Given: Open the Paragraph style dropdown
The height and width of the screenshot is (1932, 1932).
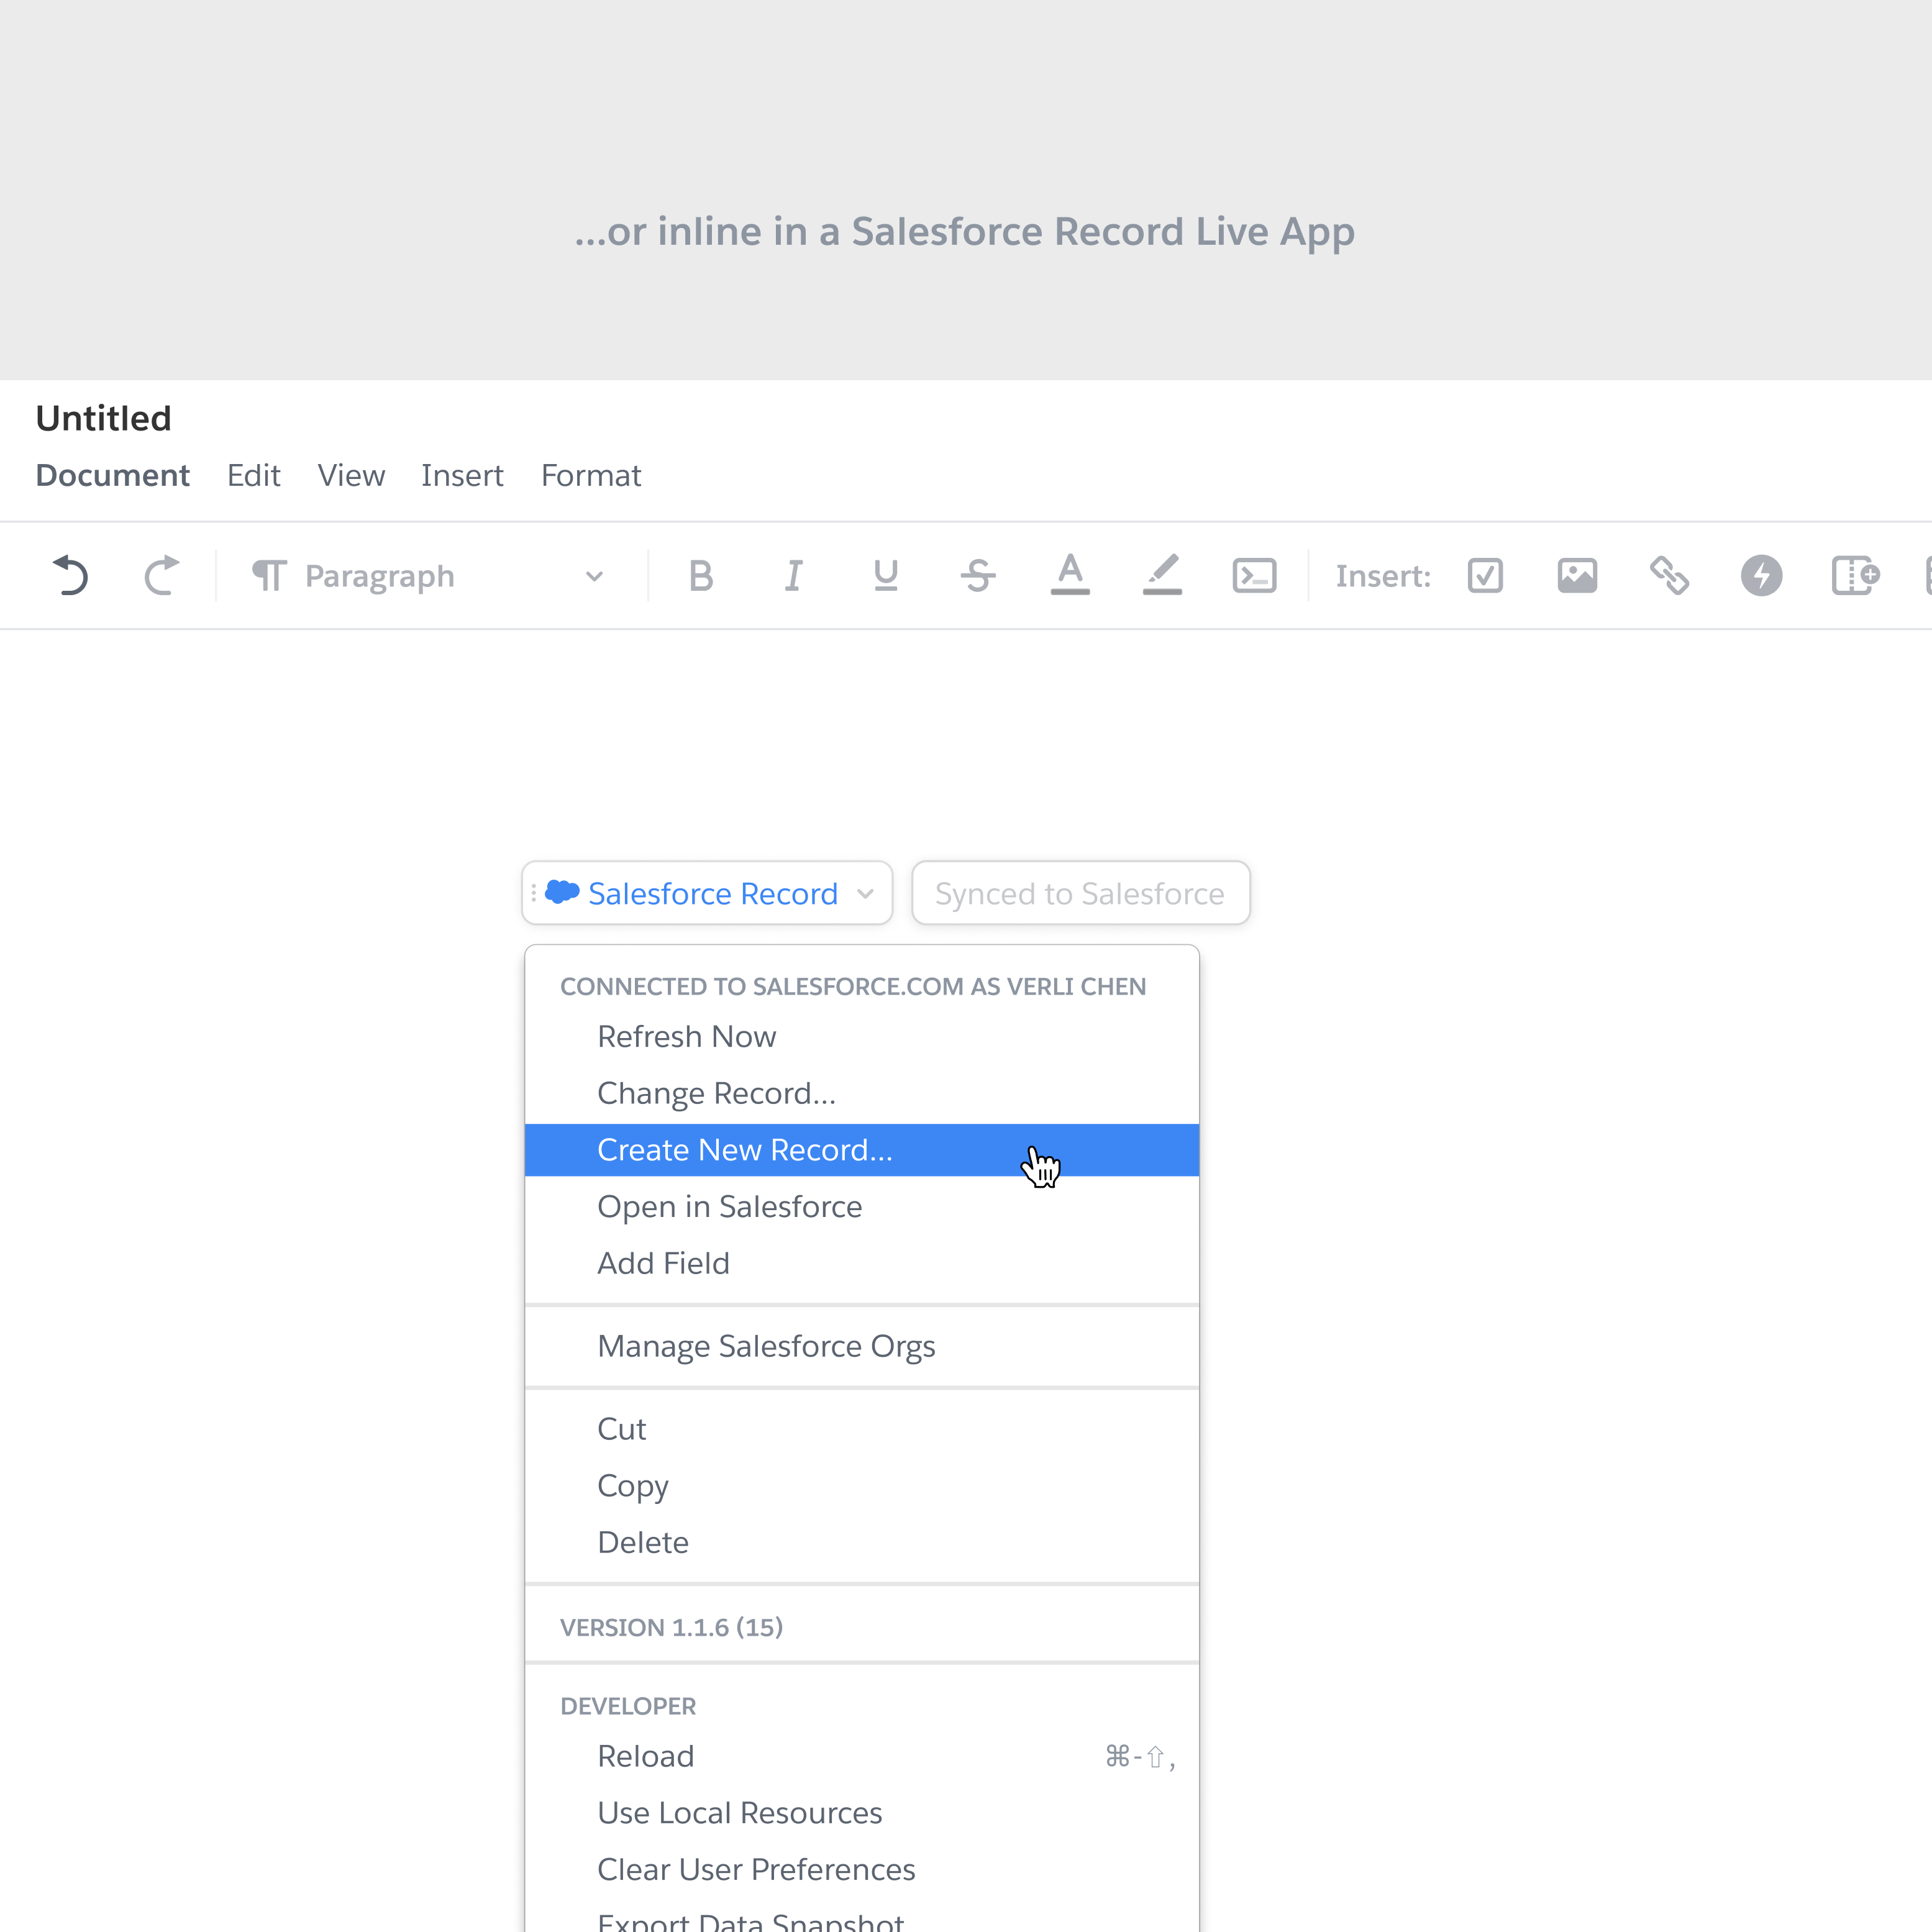Looking at the screenshot, I should [x=428, y=576].
